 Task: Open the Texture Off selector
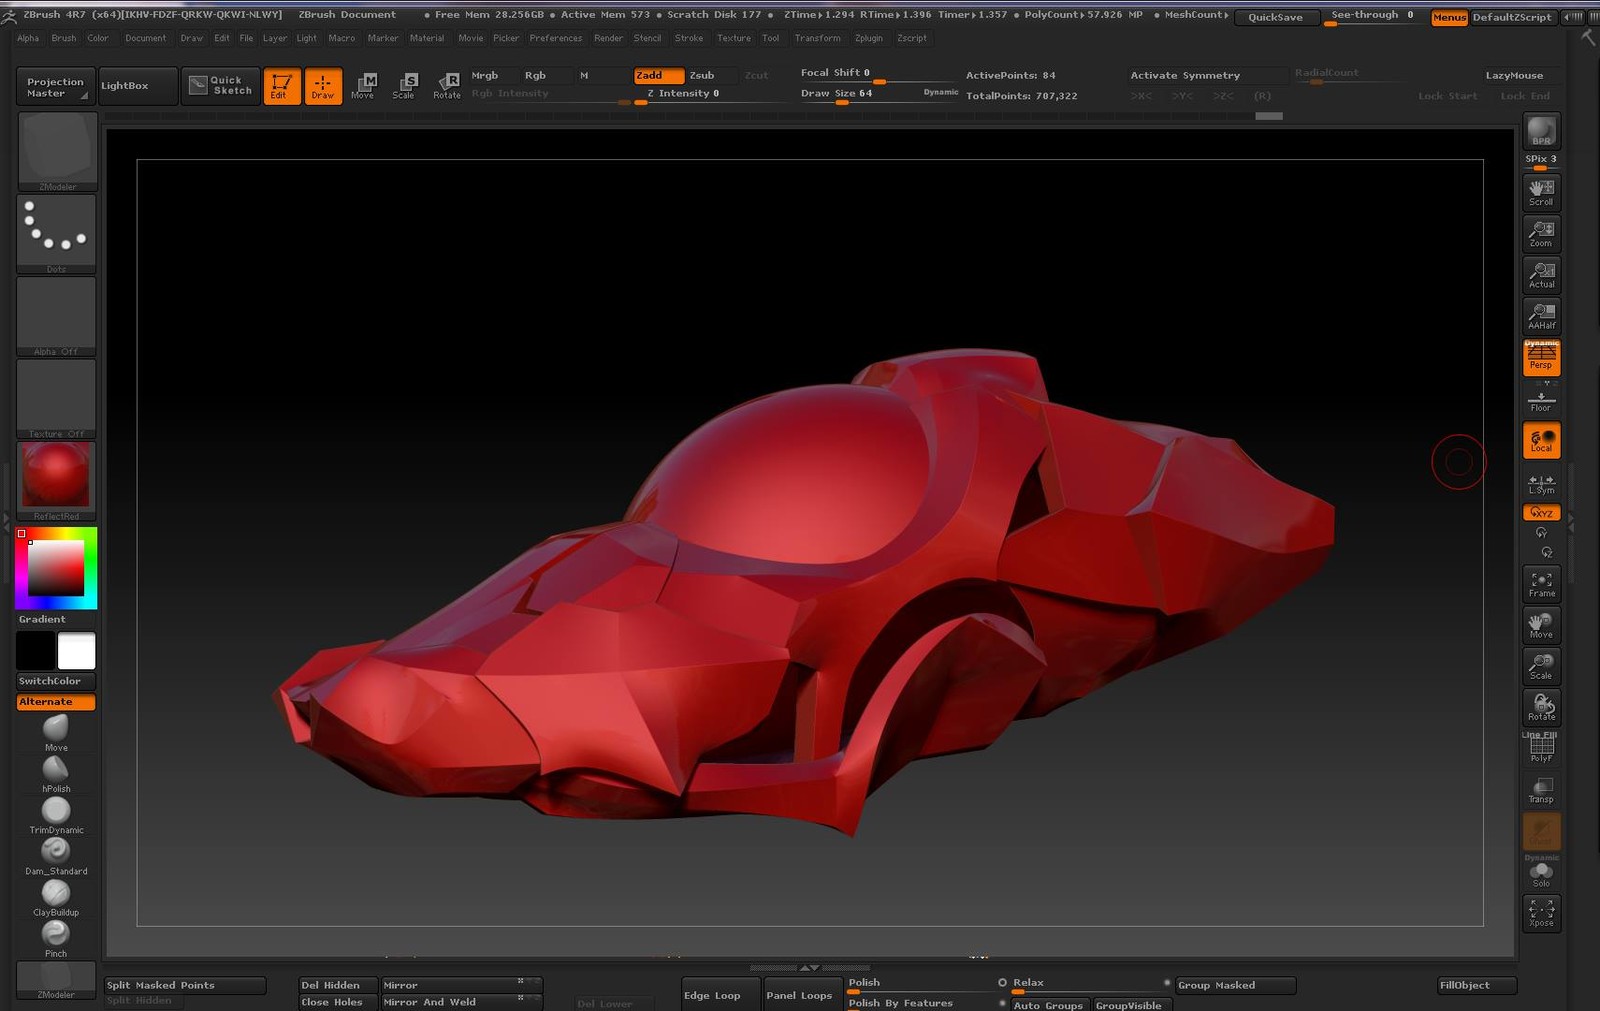point(57,399)
